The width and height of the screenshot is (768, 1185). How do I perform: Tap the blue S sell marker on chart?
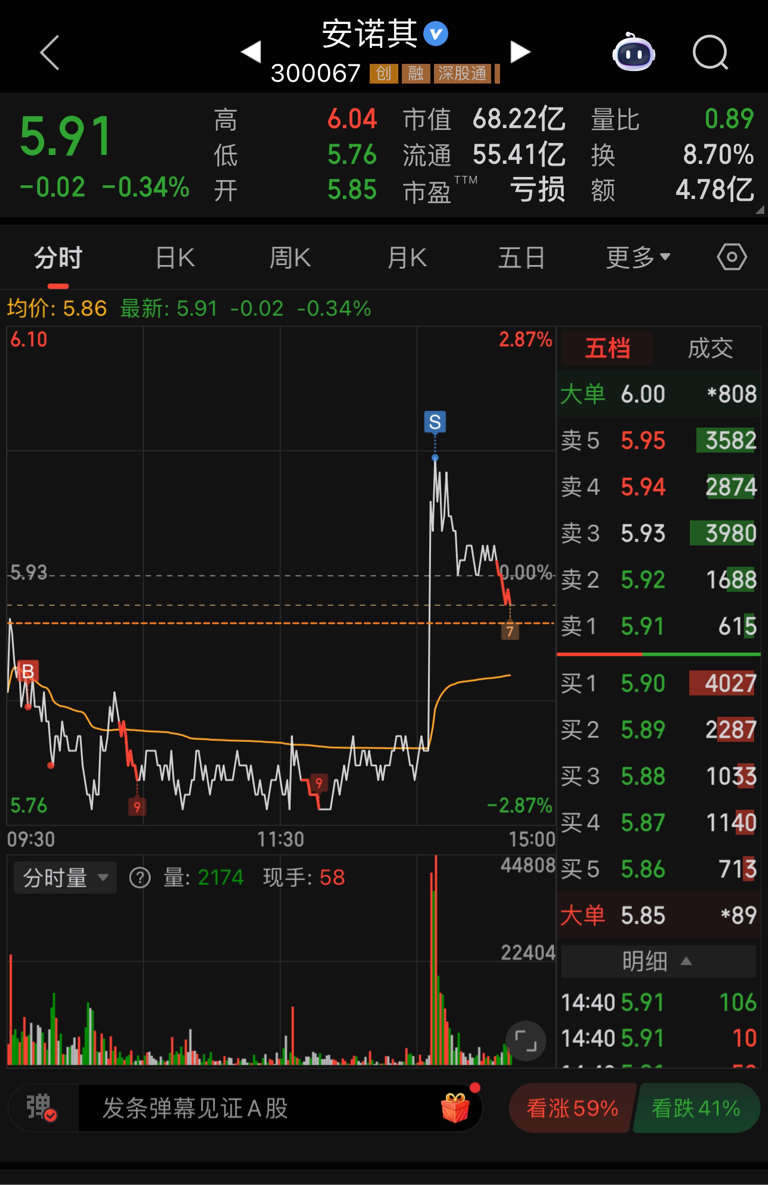pos(435,422)
